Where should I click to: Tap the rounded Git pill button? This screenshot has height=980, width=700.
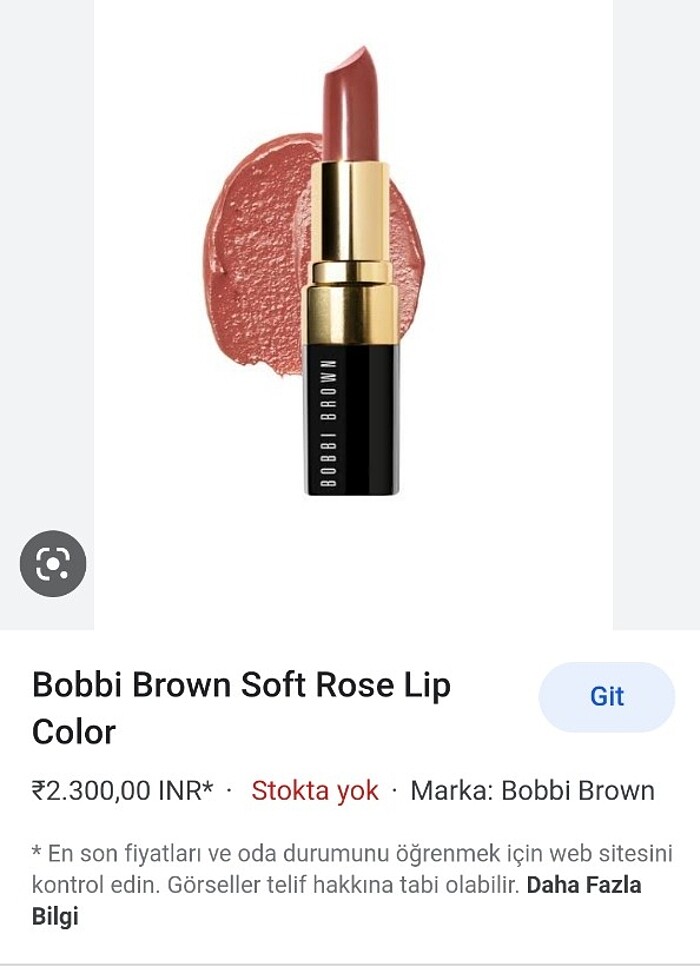[x=608, y=694]
